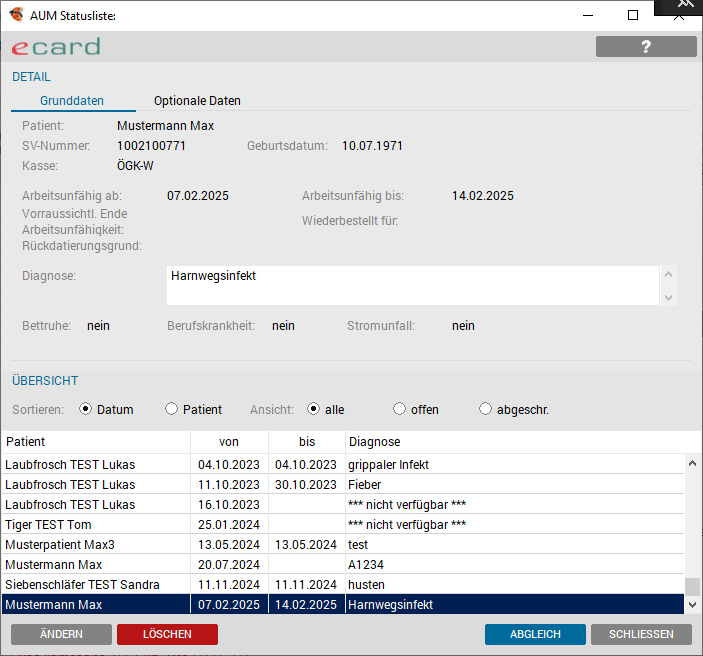Click the Patient column header
703x656 pixels.
click(x=96, y=442)
